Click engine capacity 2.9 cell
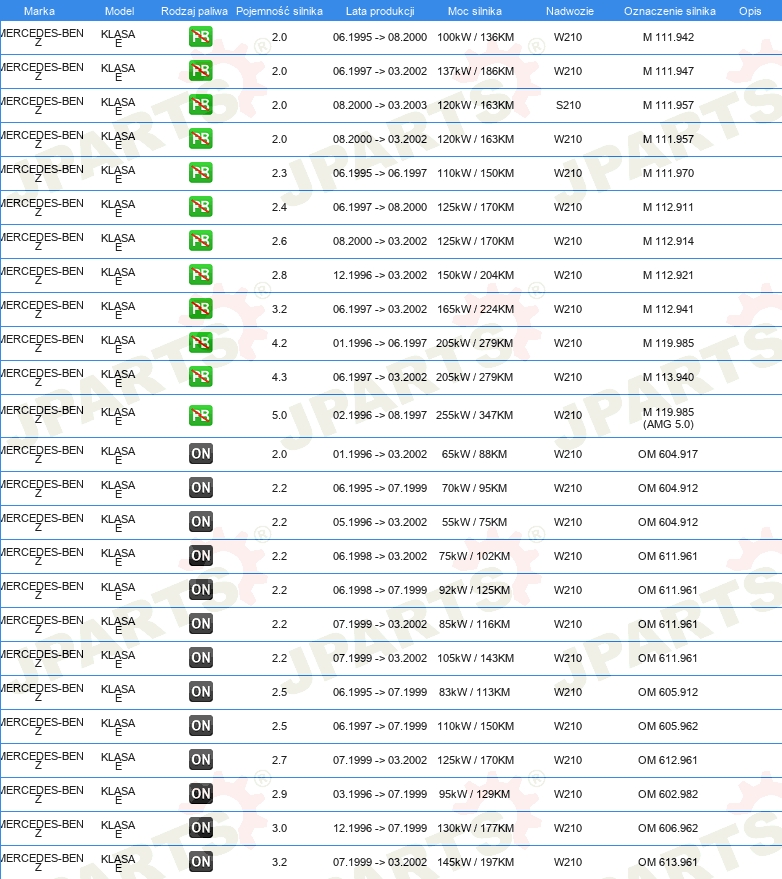Image resolution: width=782 pixels, height=879 pixels. pyautogui.click(x=279, y=794)
